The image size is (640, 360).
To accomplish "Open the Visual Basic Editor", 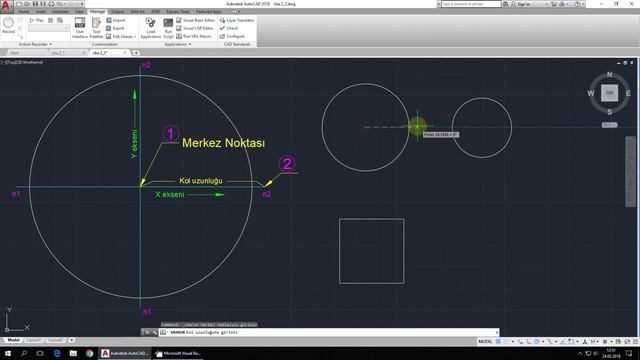I will click(x=196, y=20).
